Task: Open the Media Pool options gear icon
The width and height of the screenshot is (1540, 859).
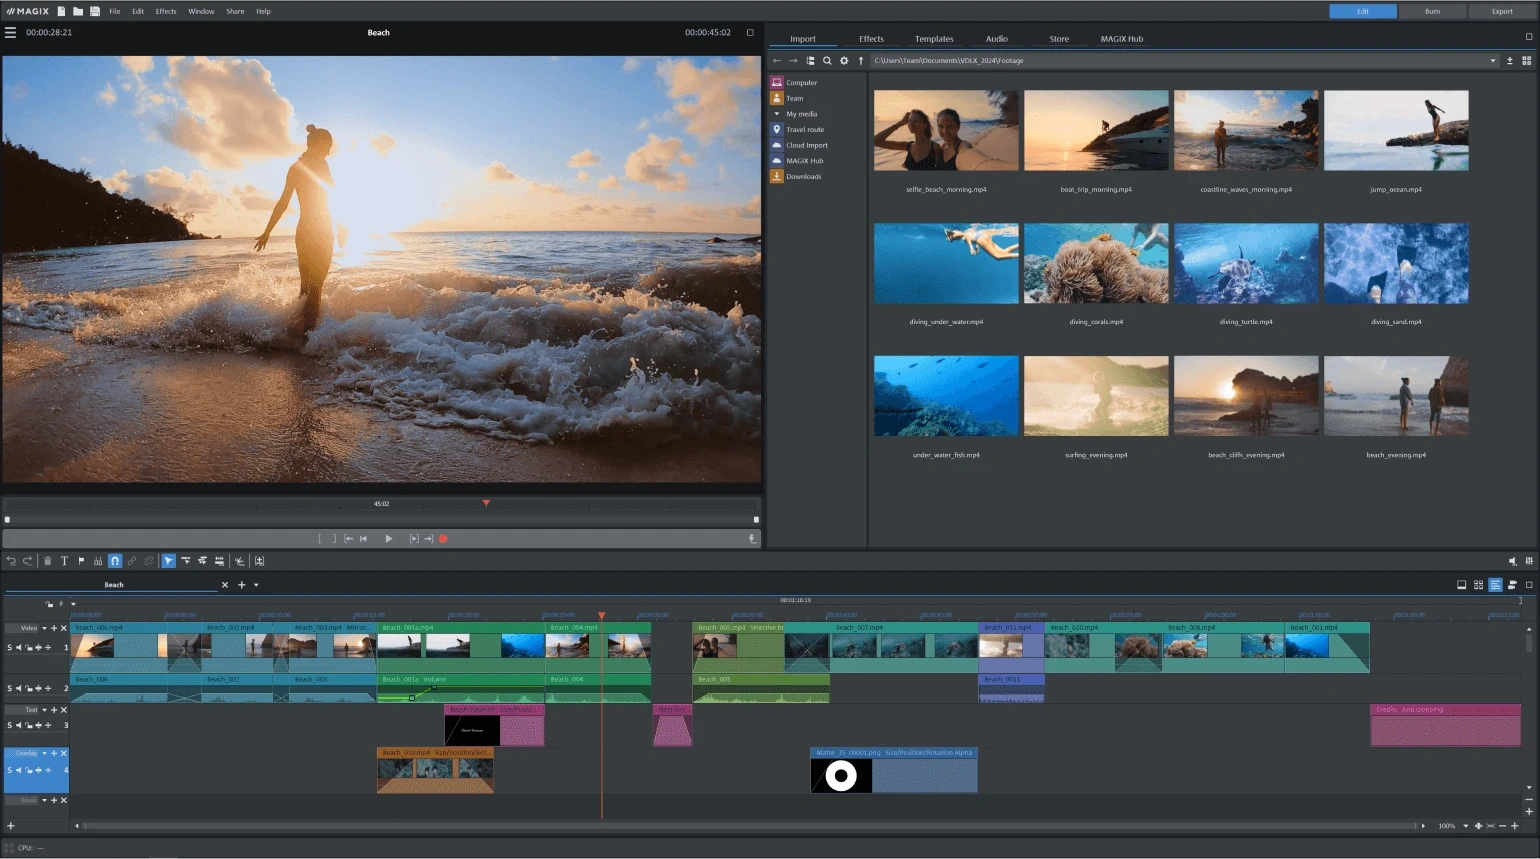Action: tap(844, 61)
